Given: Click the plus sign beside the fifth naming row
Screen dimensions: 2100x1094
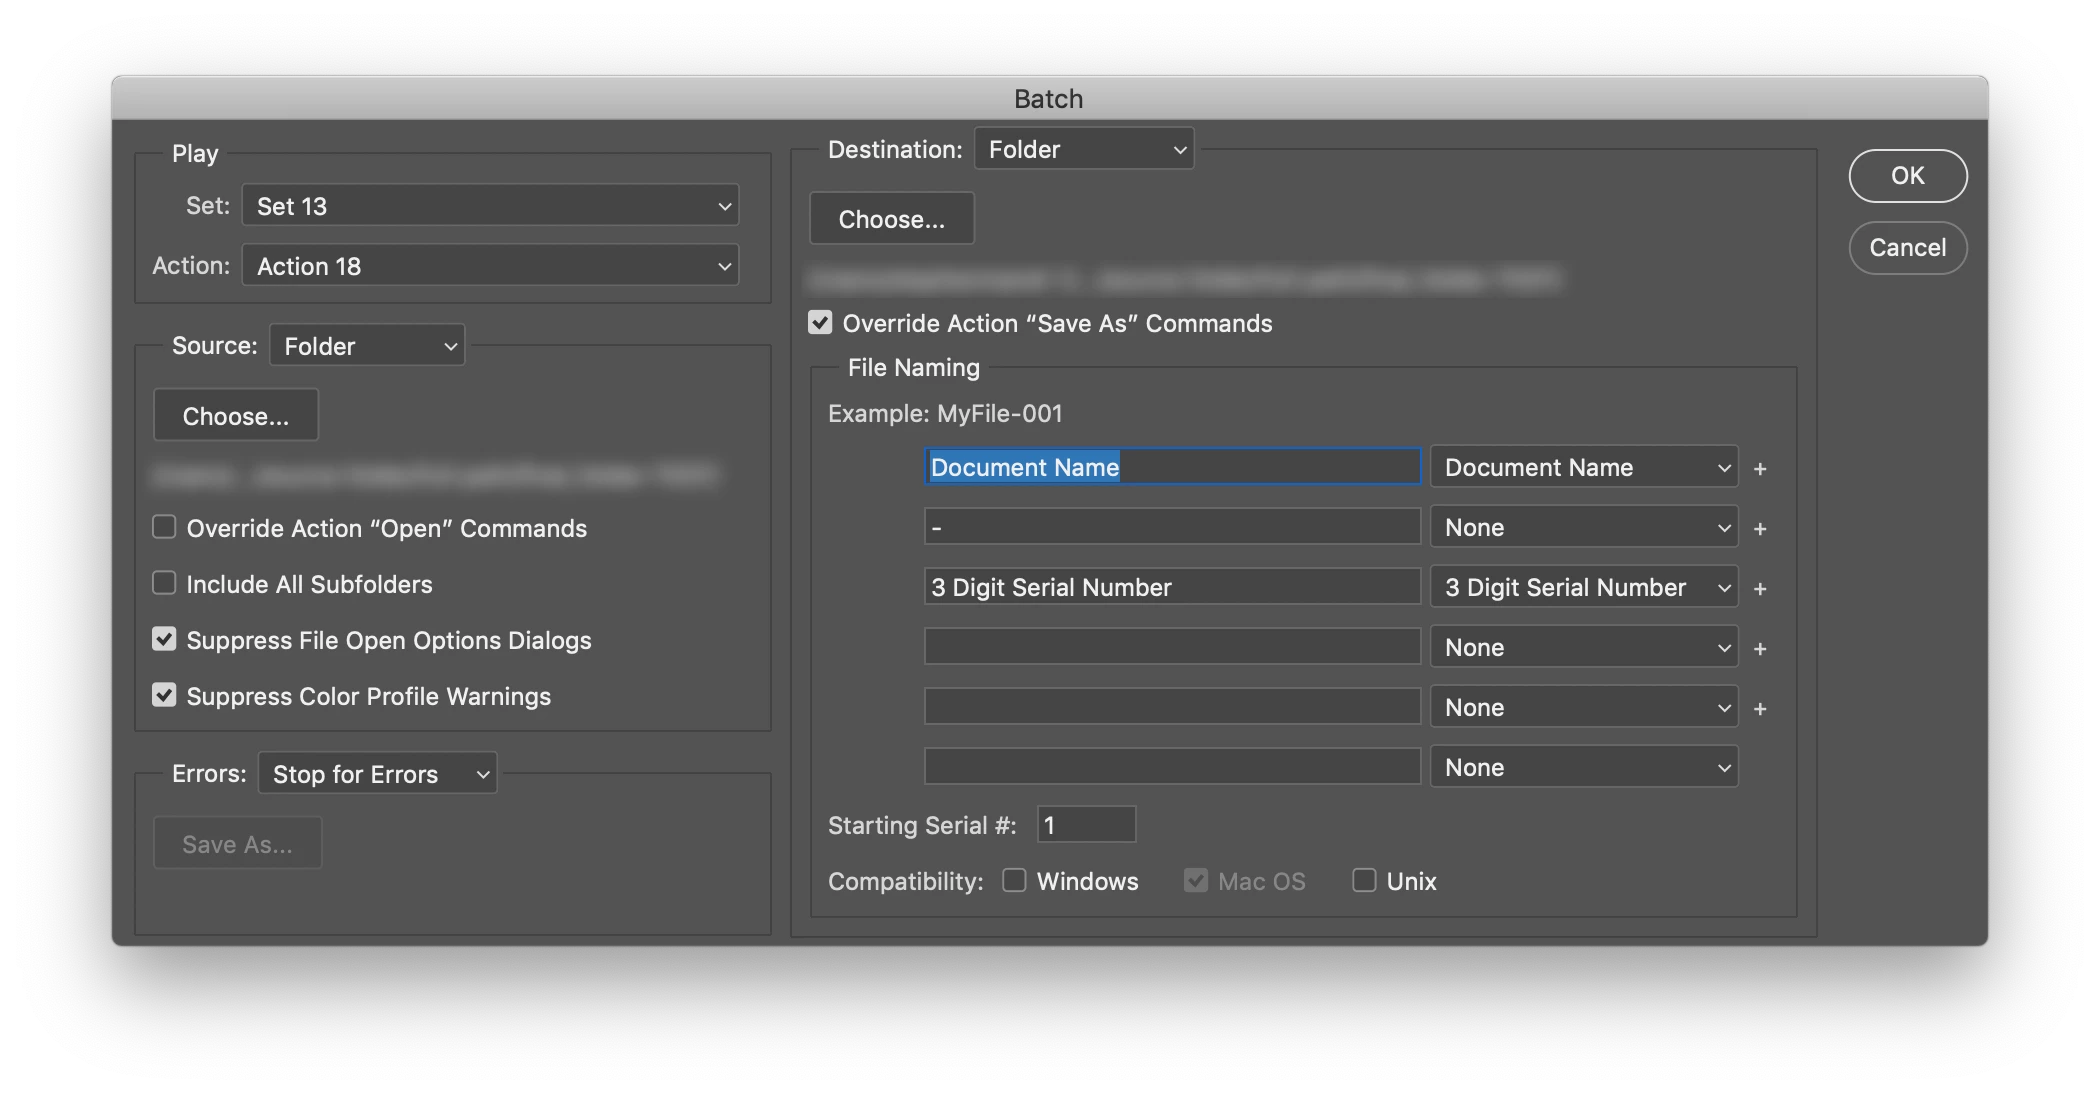Looking at the screenshot, I should click(1760, 708).
